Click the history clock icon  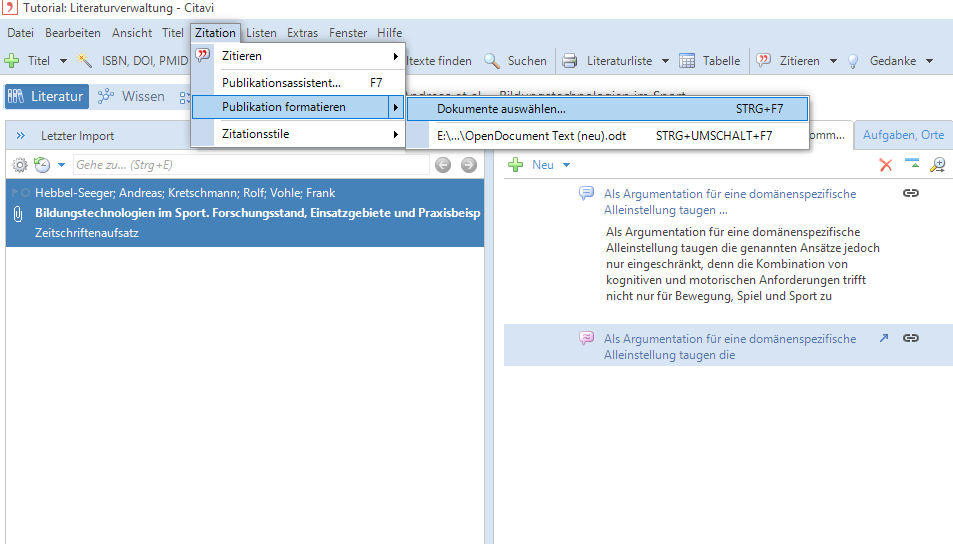(42, 165)
